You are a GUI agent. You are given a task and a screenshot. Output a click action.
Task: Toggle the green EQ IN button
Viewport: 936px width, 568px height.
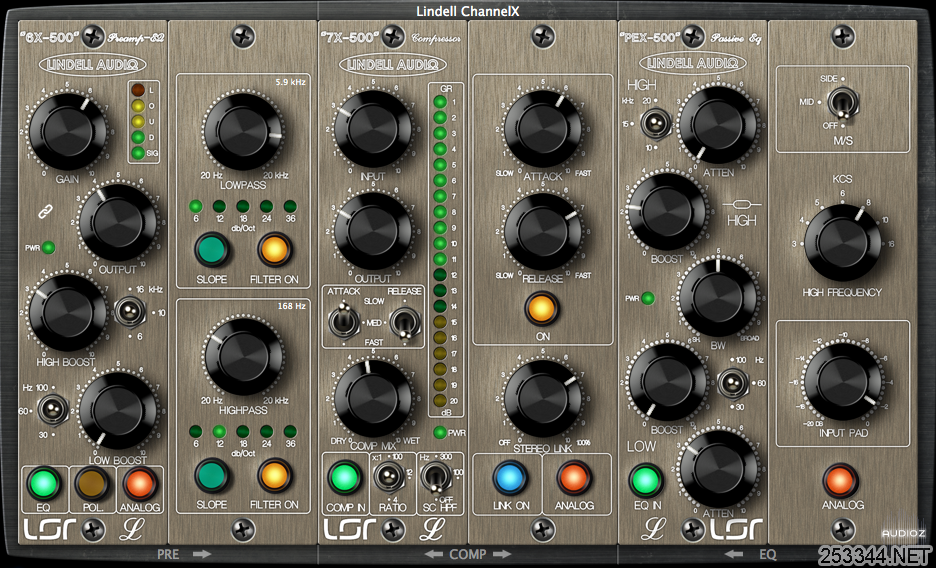pos(646,481)
